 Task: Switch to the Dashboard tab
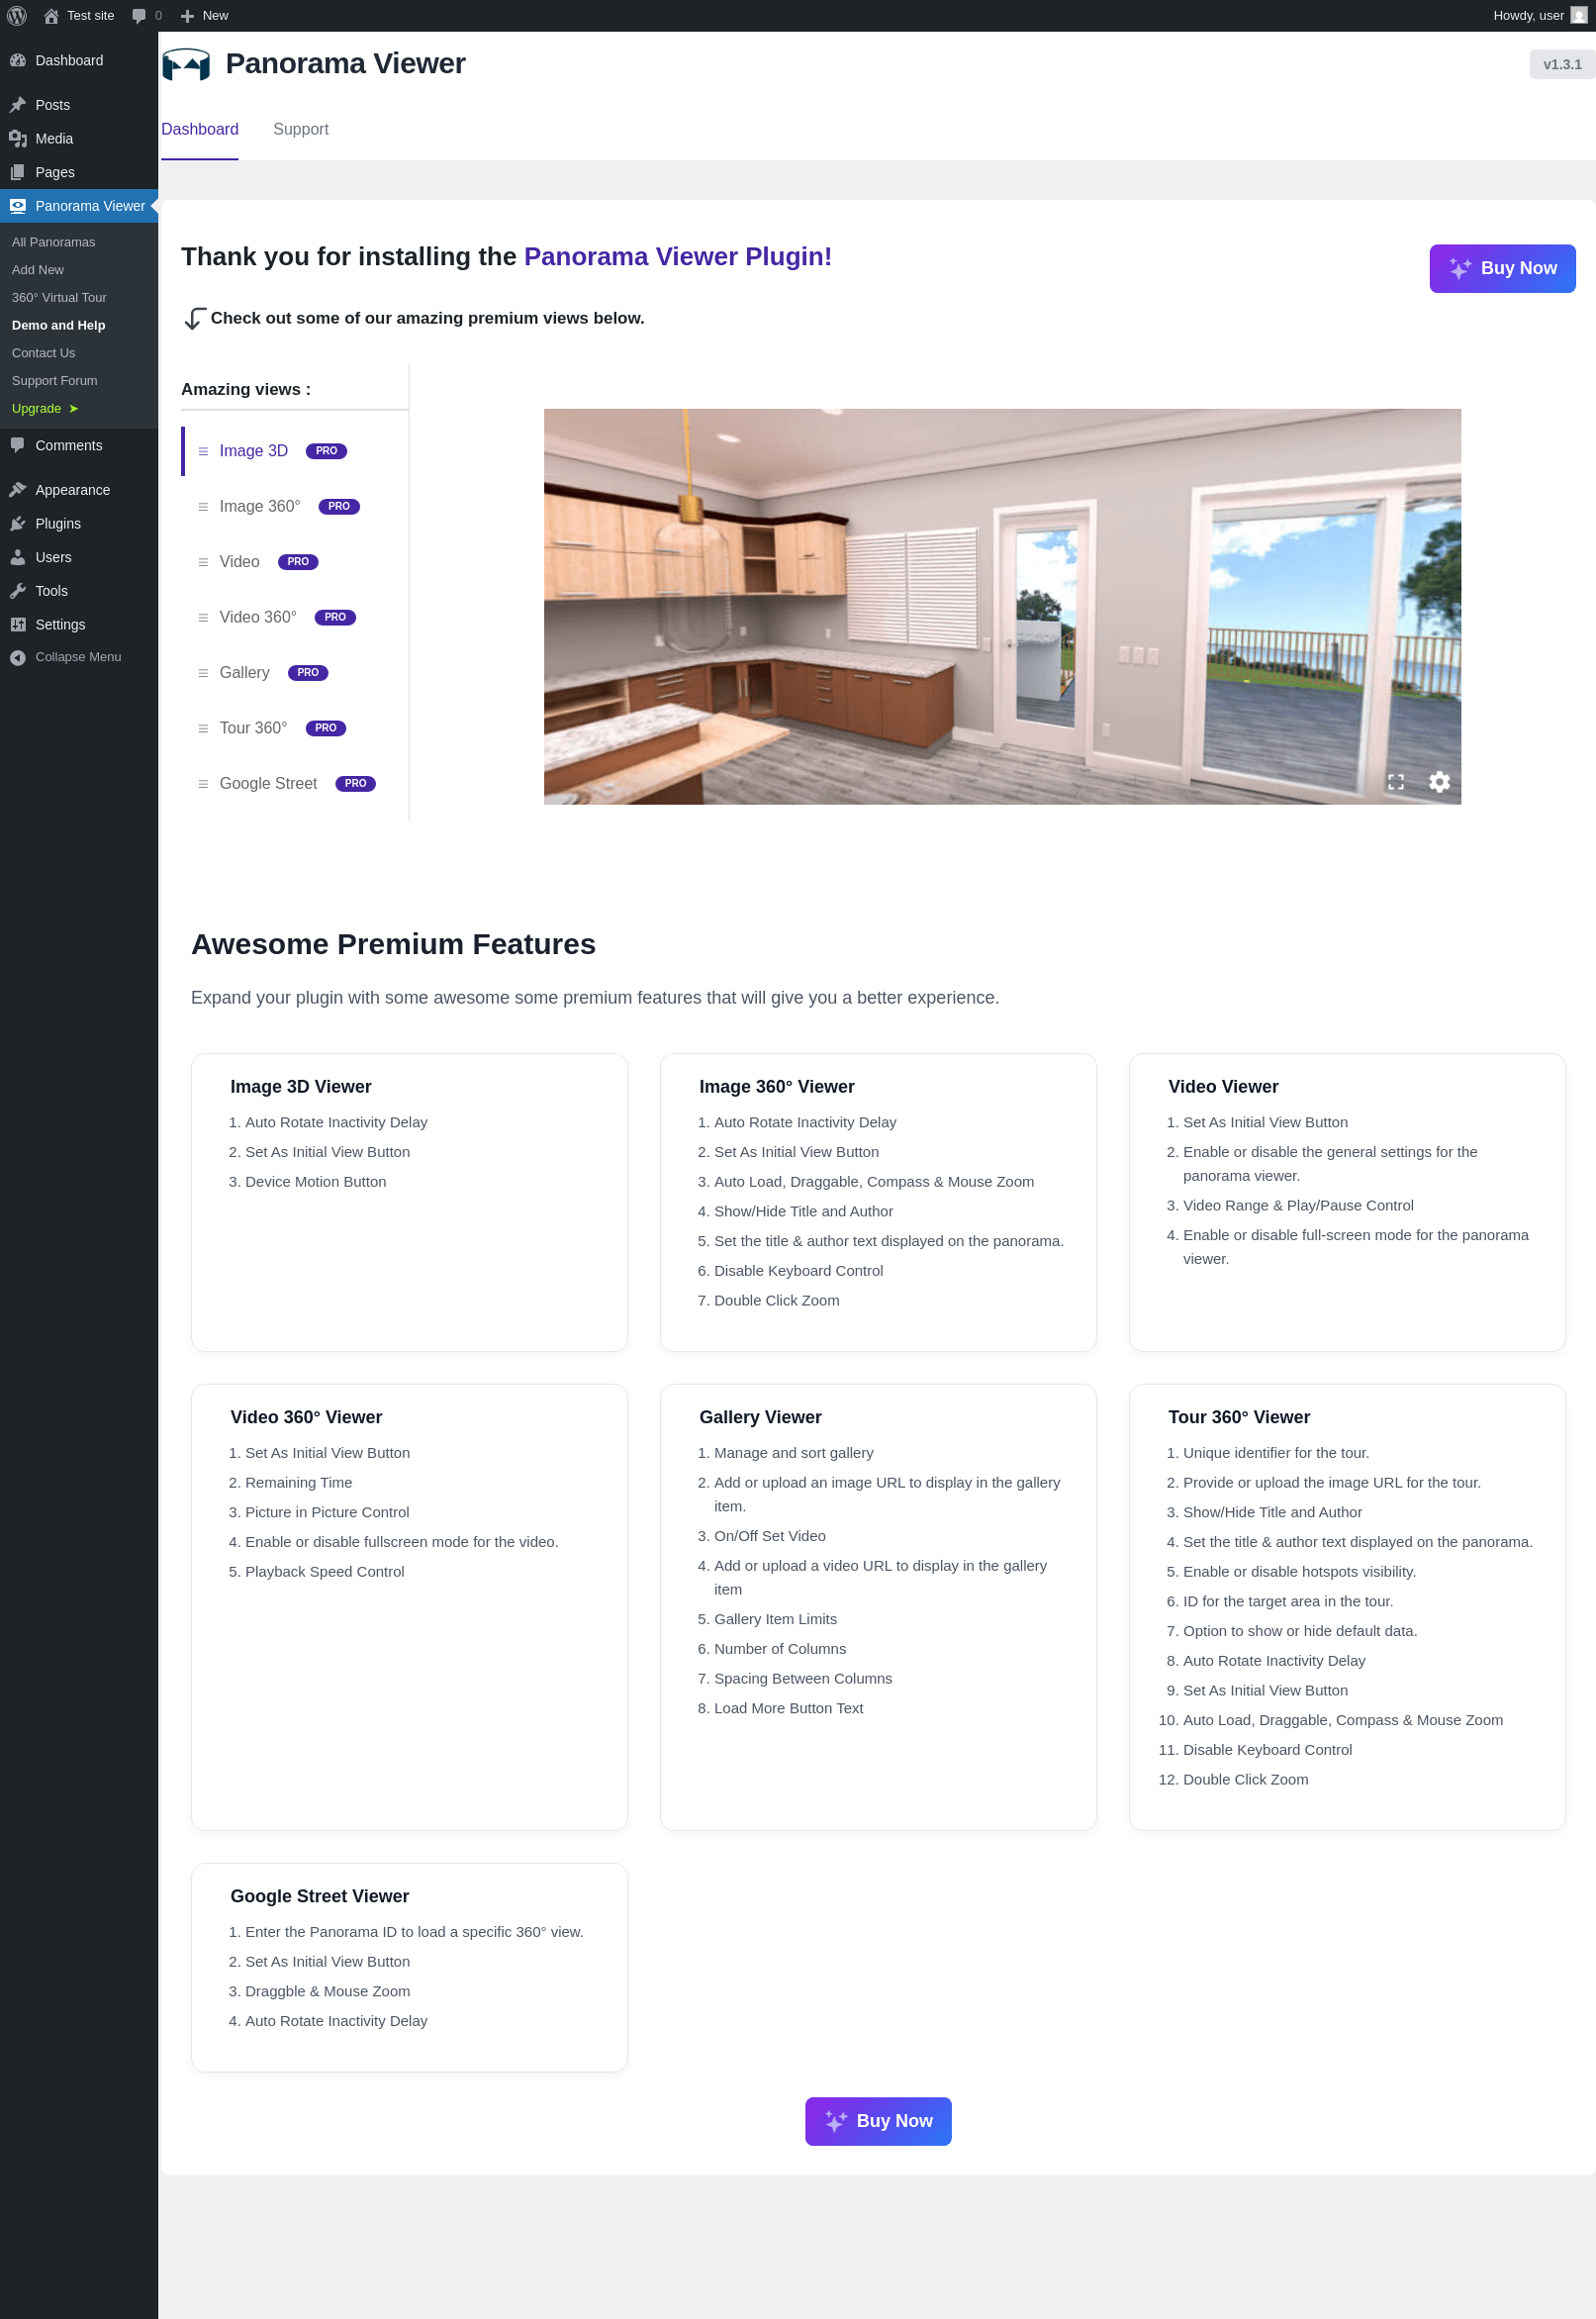click(x=200, y=129)
